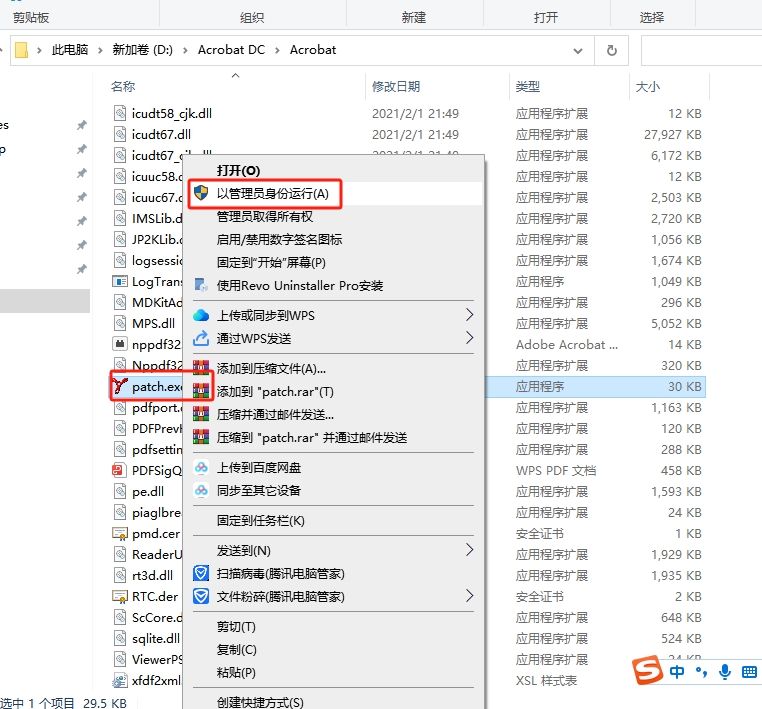762x709 pixels.
Task: Click the patch.exe file icon
Action: click(x=120, y=387)
